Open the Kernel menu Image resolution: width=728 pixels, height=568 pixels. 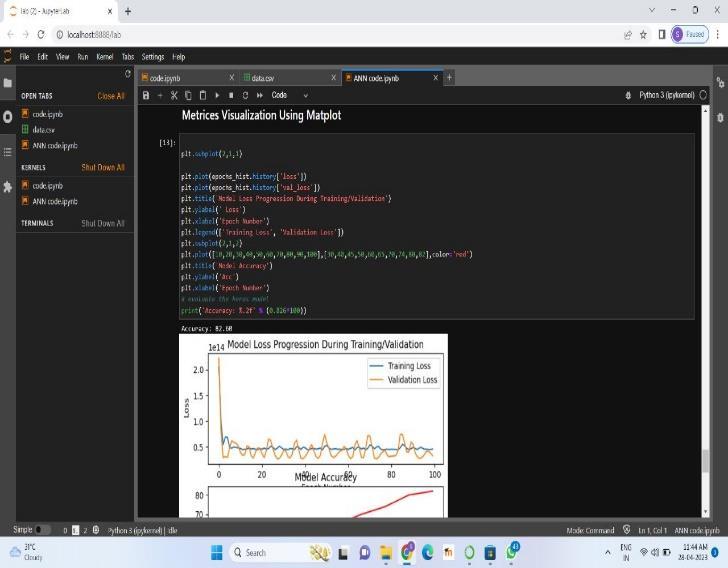(104, 57)
